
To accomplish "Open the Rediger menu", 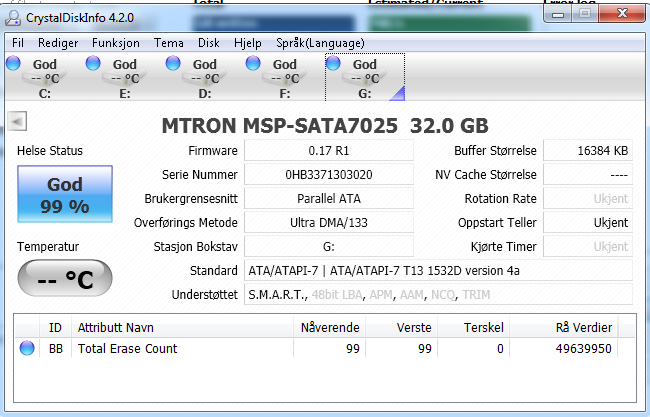I will (x=58, y=43).
